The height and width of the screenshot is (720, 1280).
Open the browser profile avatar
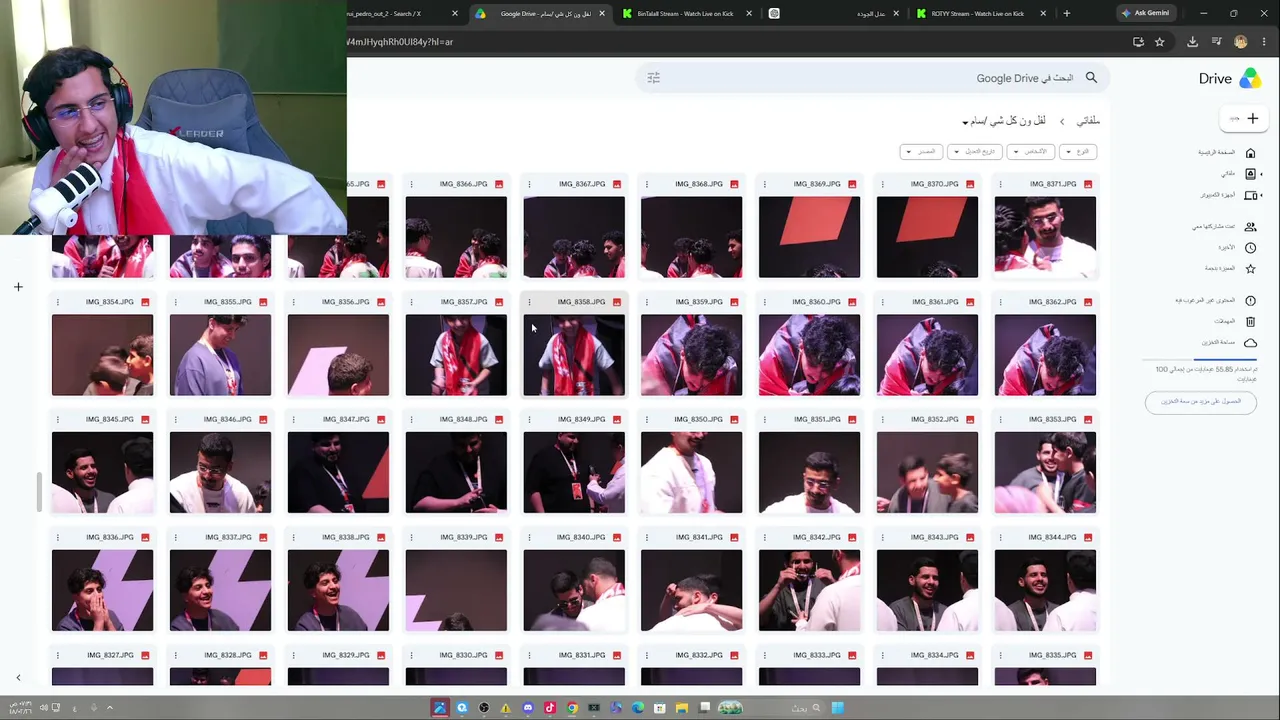tap(1241, 42)
